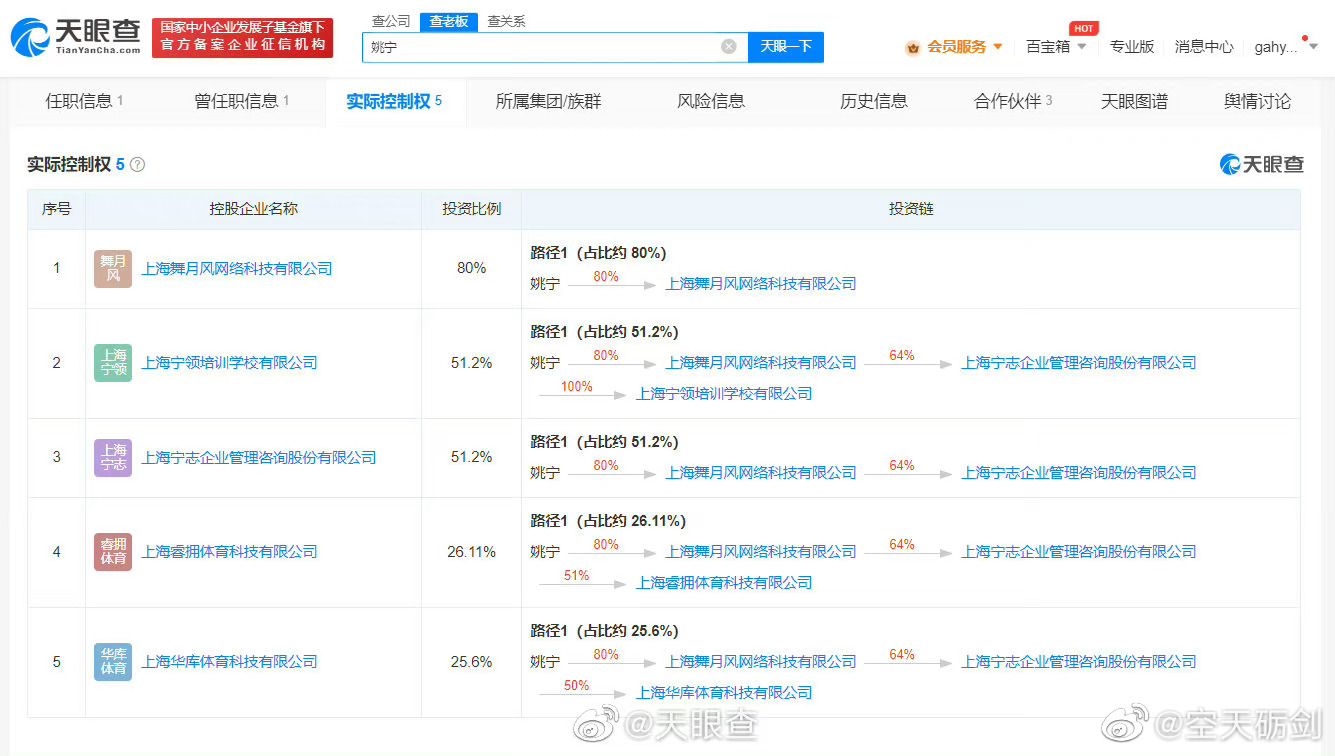Click the help icon beside 实际控制权 5
This screenshot has height=756, width=1335.
138,165
